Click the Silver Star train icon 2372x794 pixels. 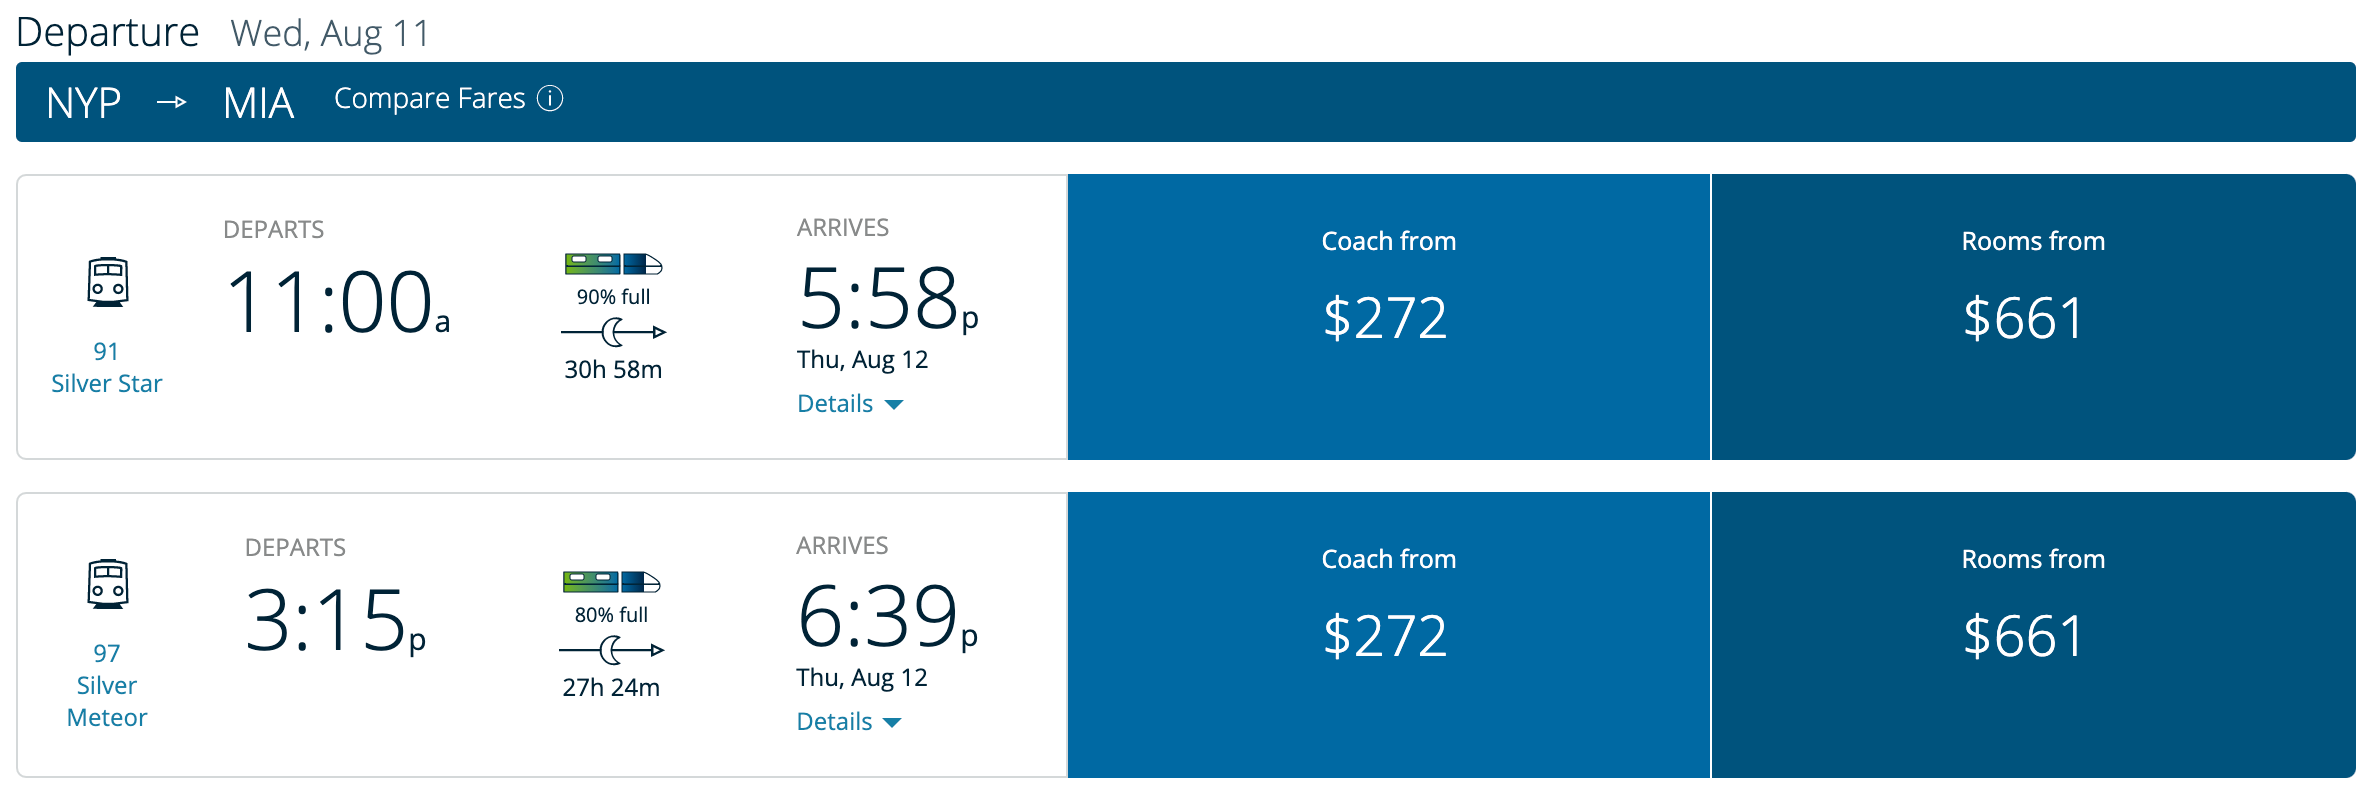click(107, 282)
